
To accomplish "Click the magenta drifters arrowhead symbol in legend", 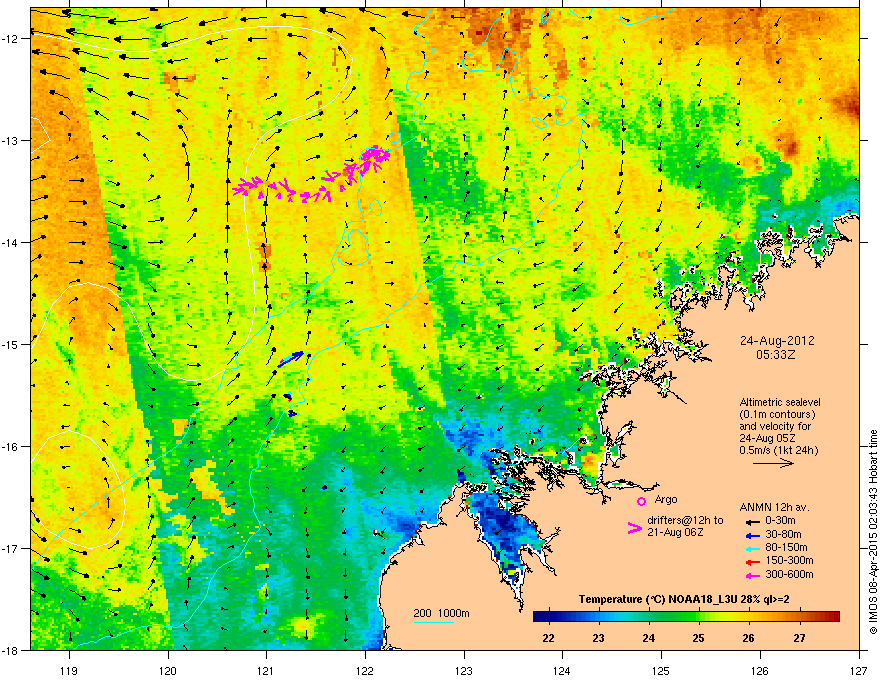I will [634, 528].
